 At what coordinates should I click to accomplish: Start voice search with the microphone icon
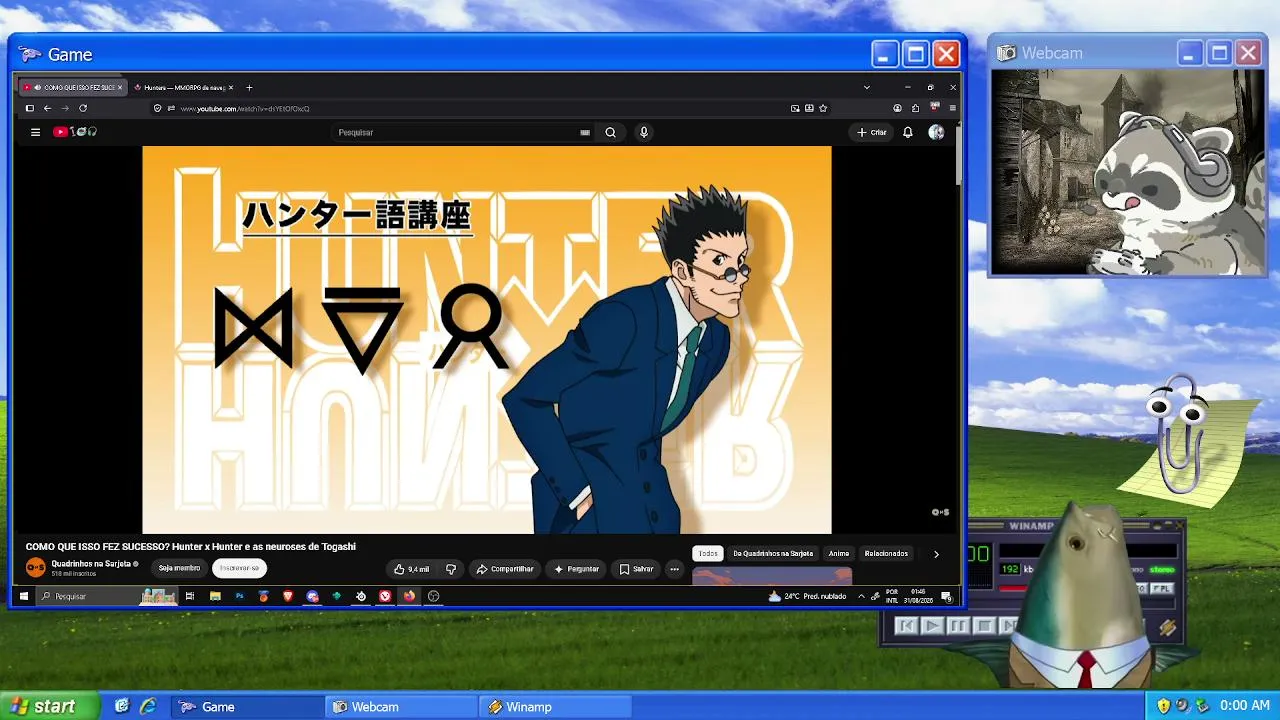[x=644, y=132]
